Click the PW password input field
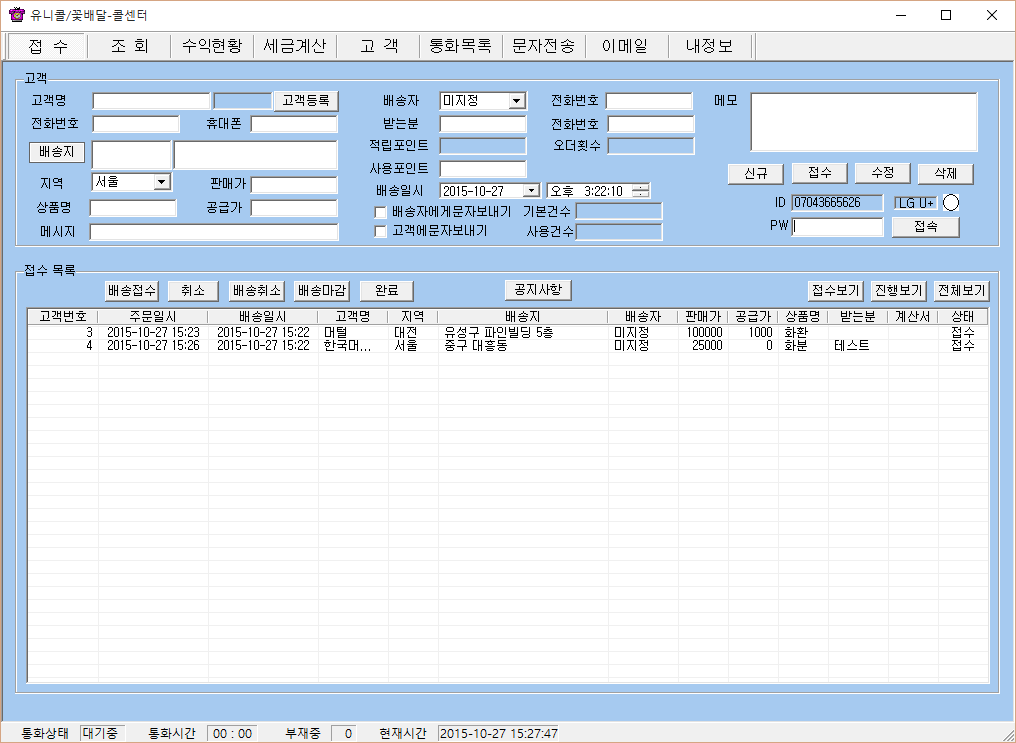The height and width of the screenshot is (743, 1016). coord(838,227)
